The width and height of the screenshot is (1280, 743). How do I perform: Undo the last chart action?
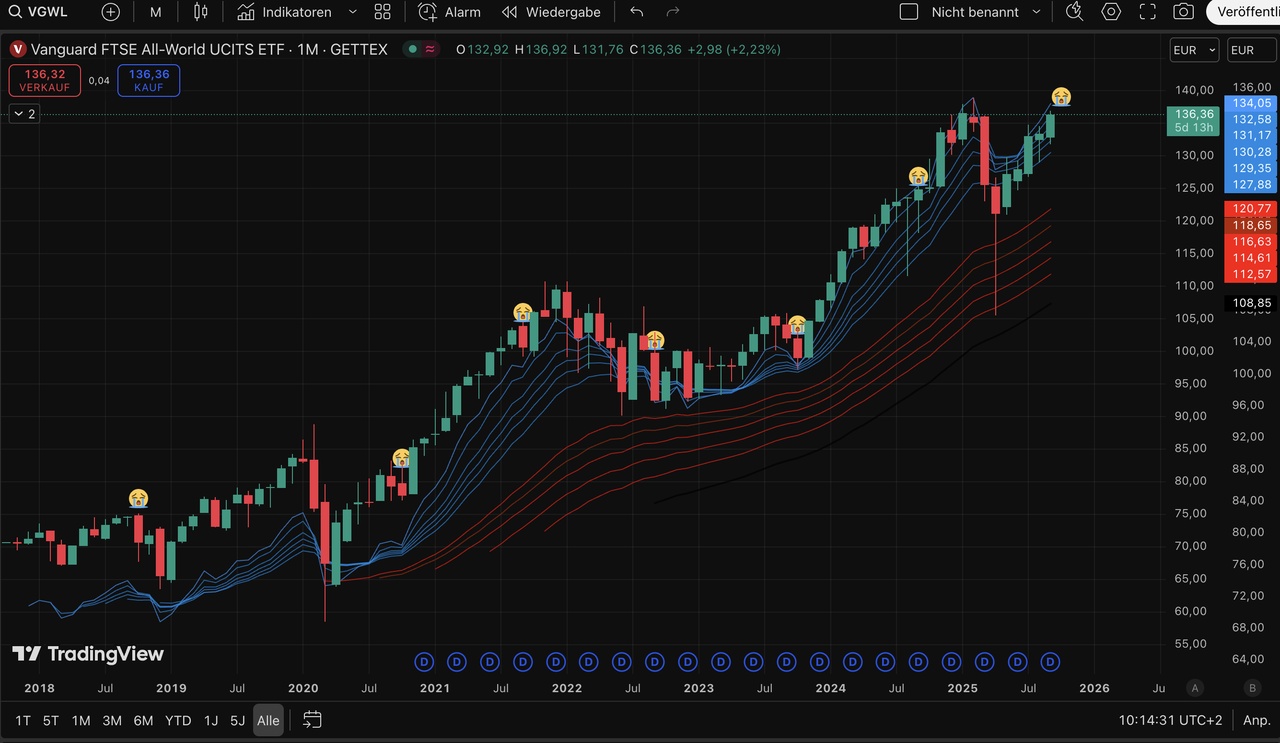pos(637,12)
